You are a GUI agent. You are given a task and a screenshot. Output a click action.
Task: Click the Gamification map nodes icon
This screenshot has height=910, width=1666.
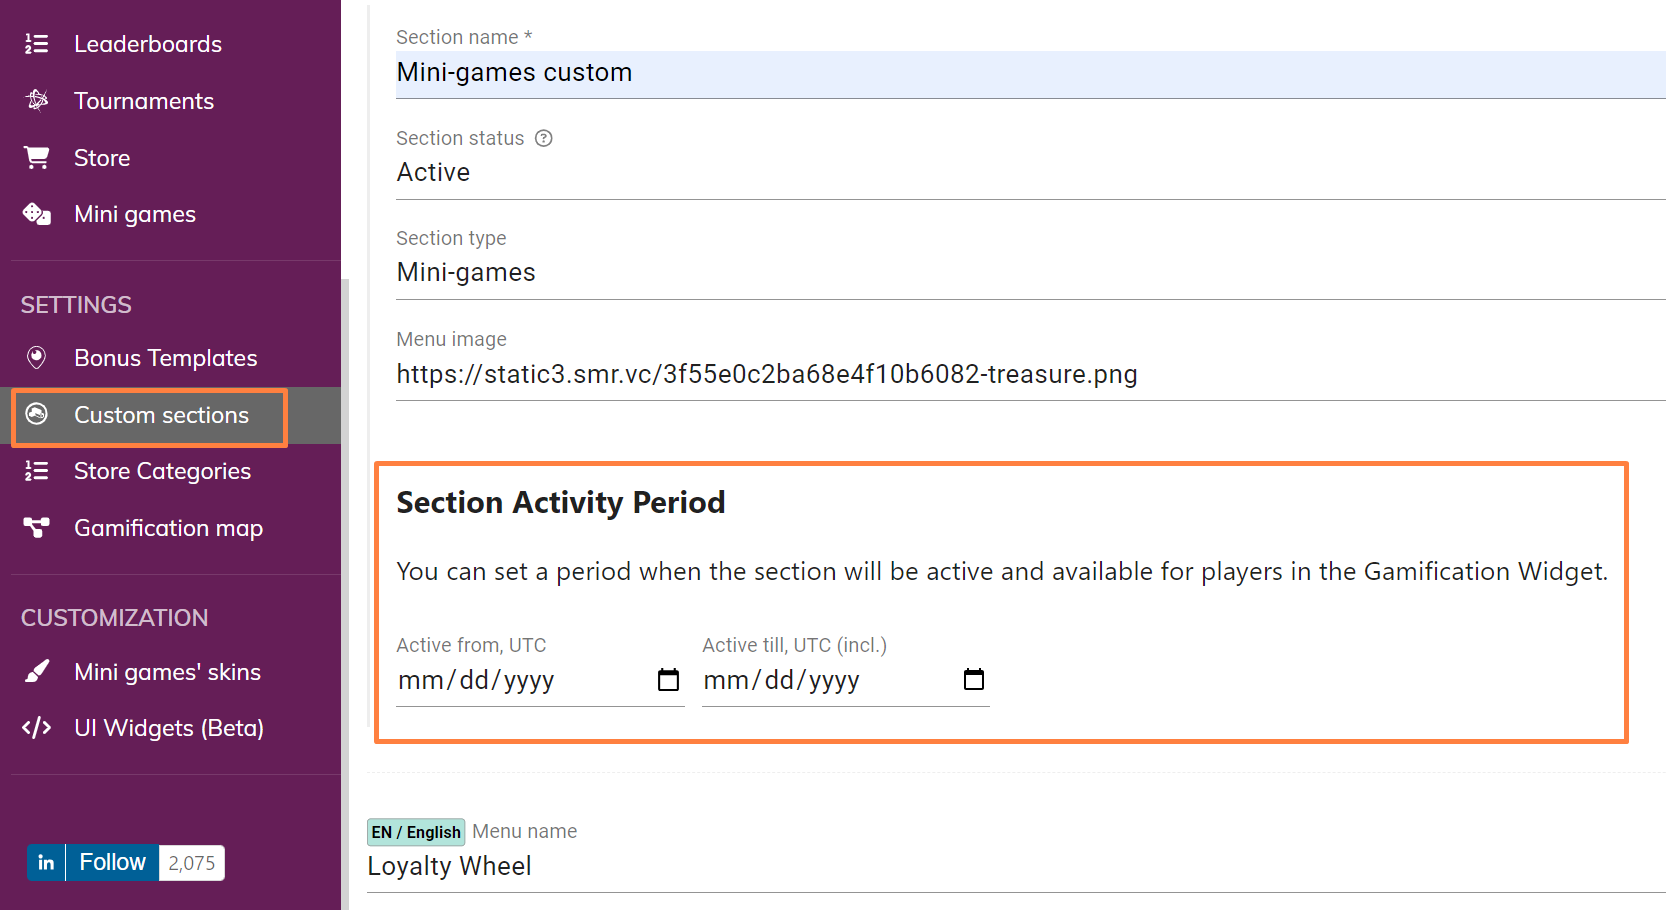(x=37, y=527)
